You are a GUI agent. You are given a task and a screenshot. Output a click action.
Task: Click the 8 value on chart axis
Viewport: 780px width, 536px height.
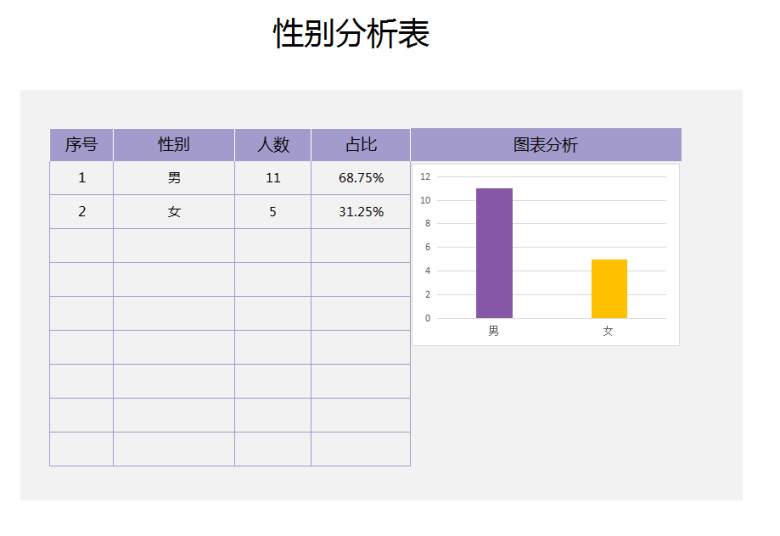click(427, 223)
